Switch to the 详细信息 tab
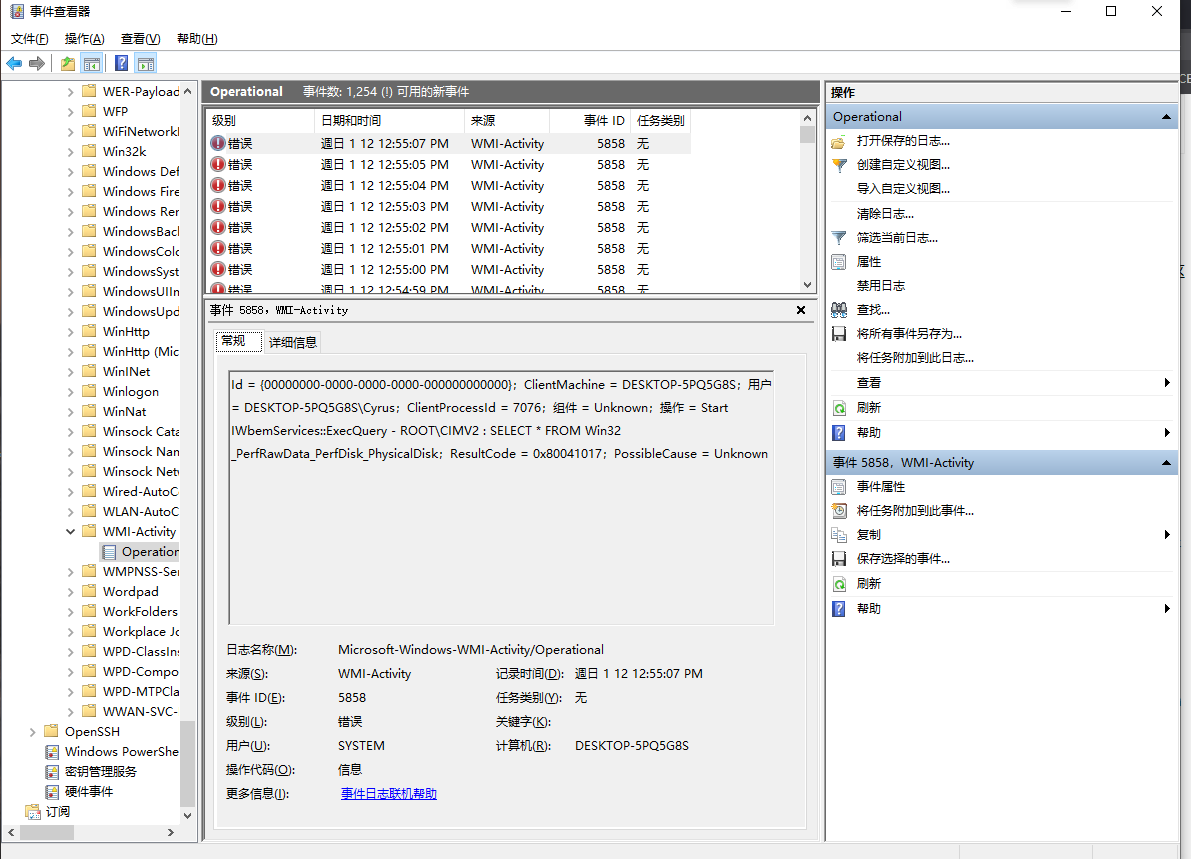The width and height of the screenshot is (1191, 859). [293, 342]
